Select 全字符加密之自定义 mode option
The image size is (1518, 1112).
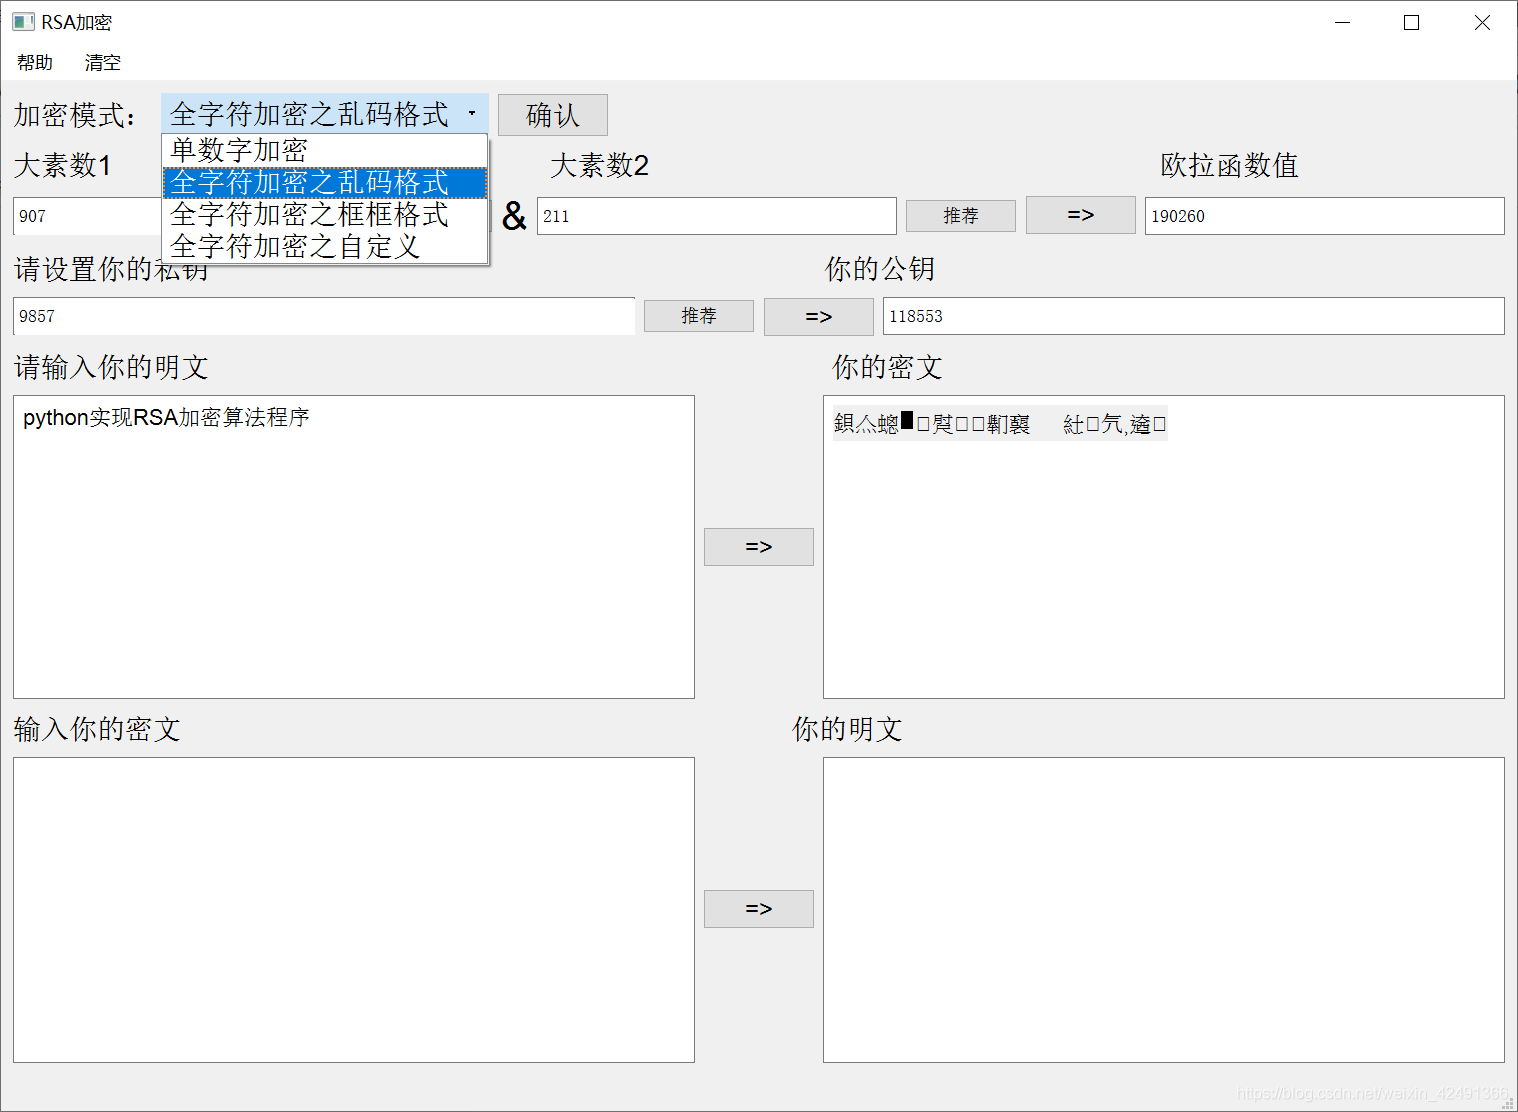[x=325, y=246]
